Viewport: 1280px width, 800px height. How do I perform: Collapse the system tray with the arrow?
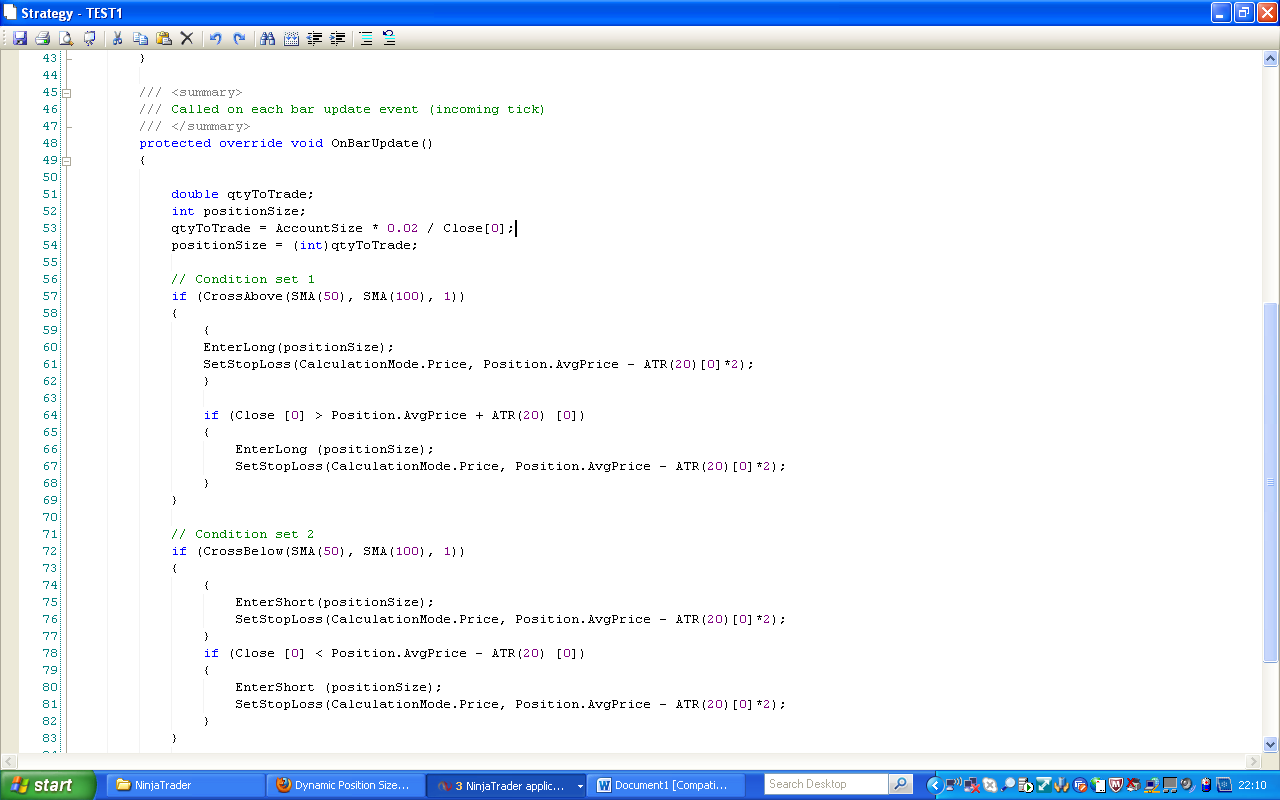coord(936,785)
